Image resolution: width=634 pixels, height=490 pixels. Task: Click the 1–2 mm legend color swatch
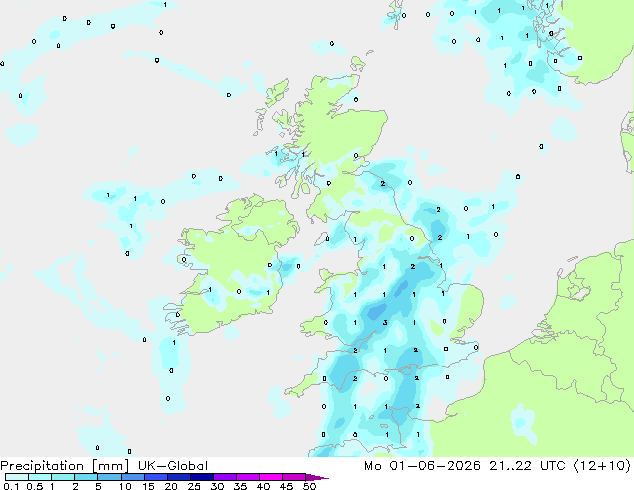(63, 477)
